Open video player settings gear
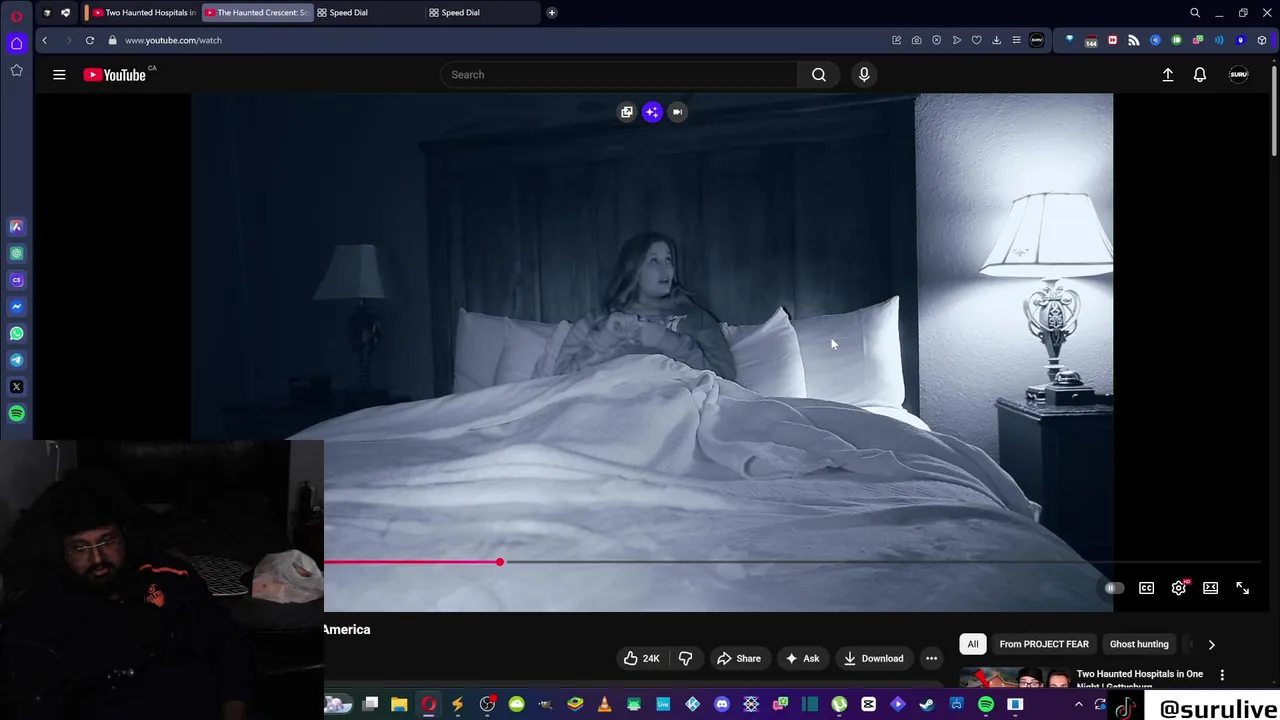Screen dimensions: 1280x720 coord(1179,588)
